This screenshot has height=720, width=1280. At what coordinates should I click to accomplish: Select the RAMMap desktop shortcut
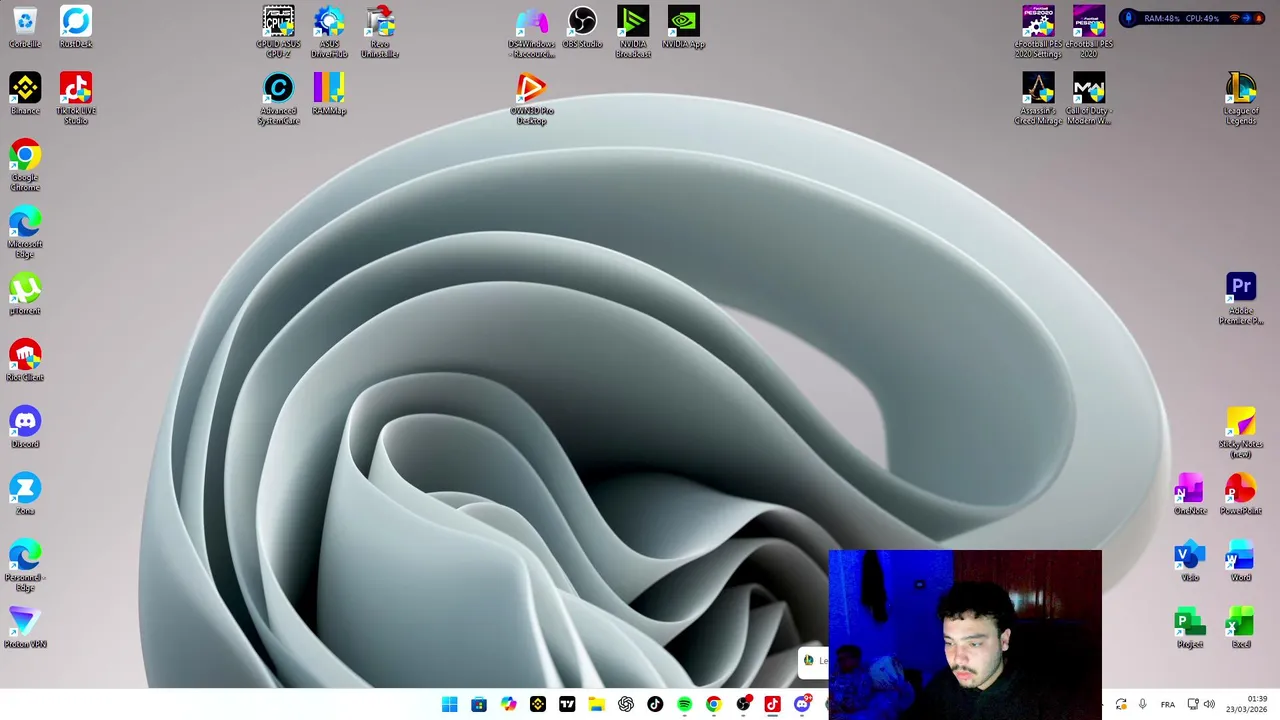coord(329,94)
